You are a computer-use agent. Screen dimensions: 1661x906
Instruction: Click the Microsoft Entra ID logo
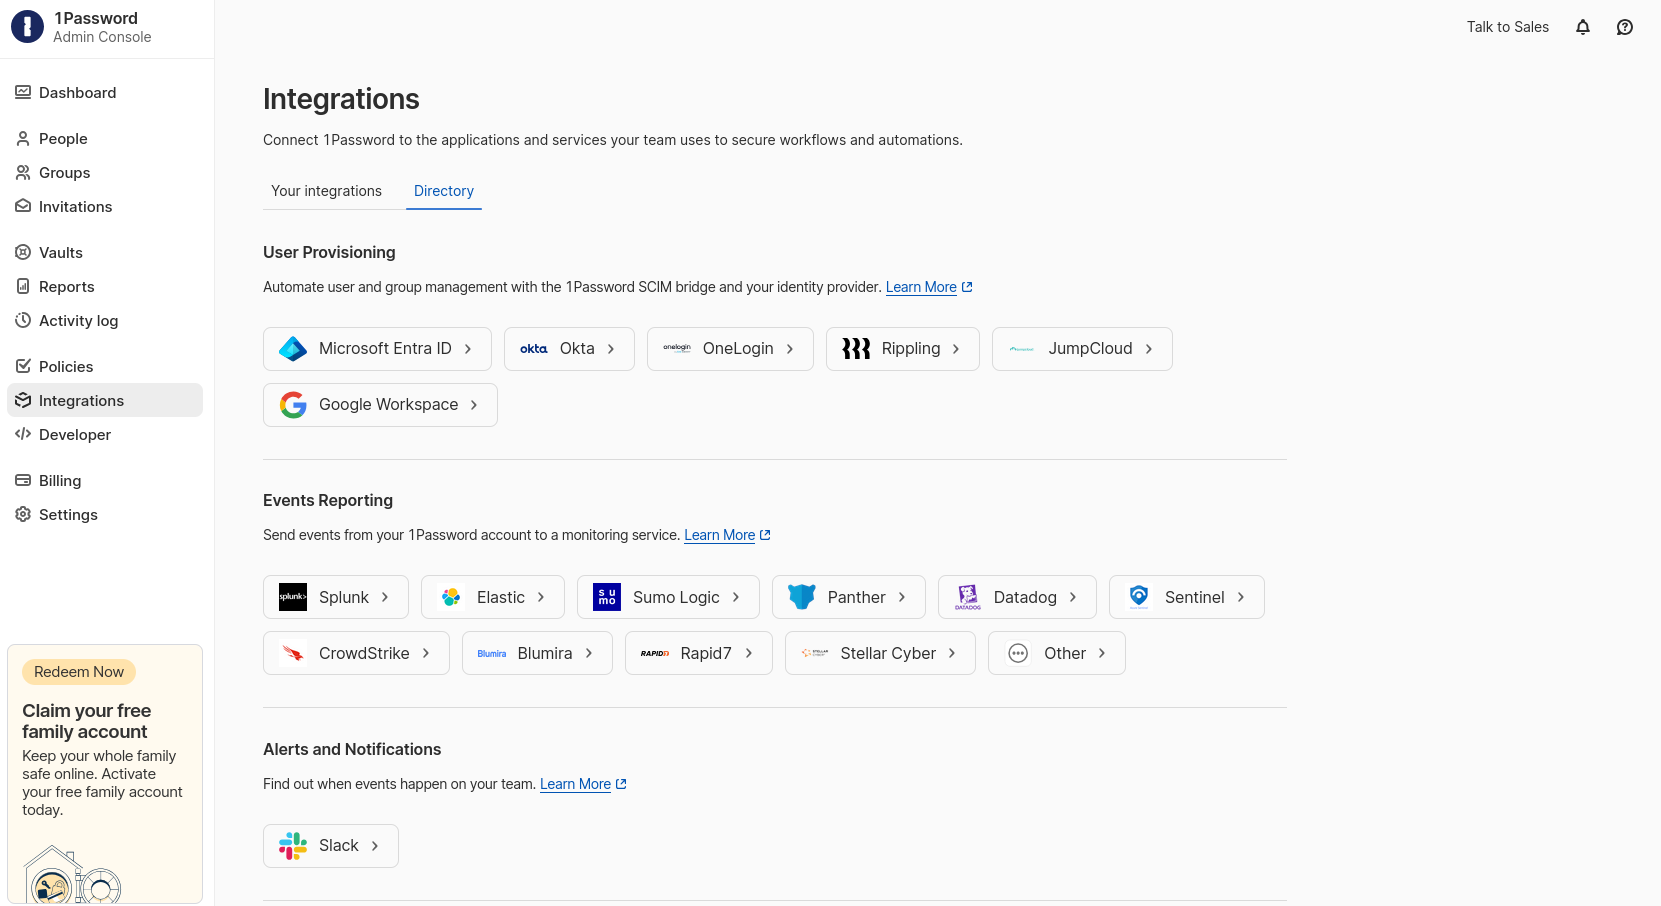(293, 349)
